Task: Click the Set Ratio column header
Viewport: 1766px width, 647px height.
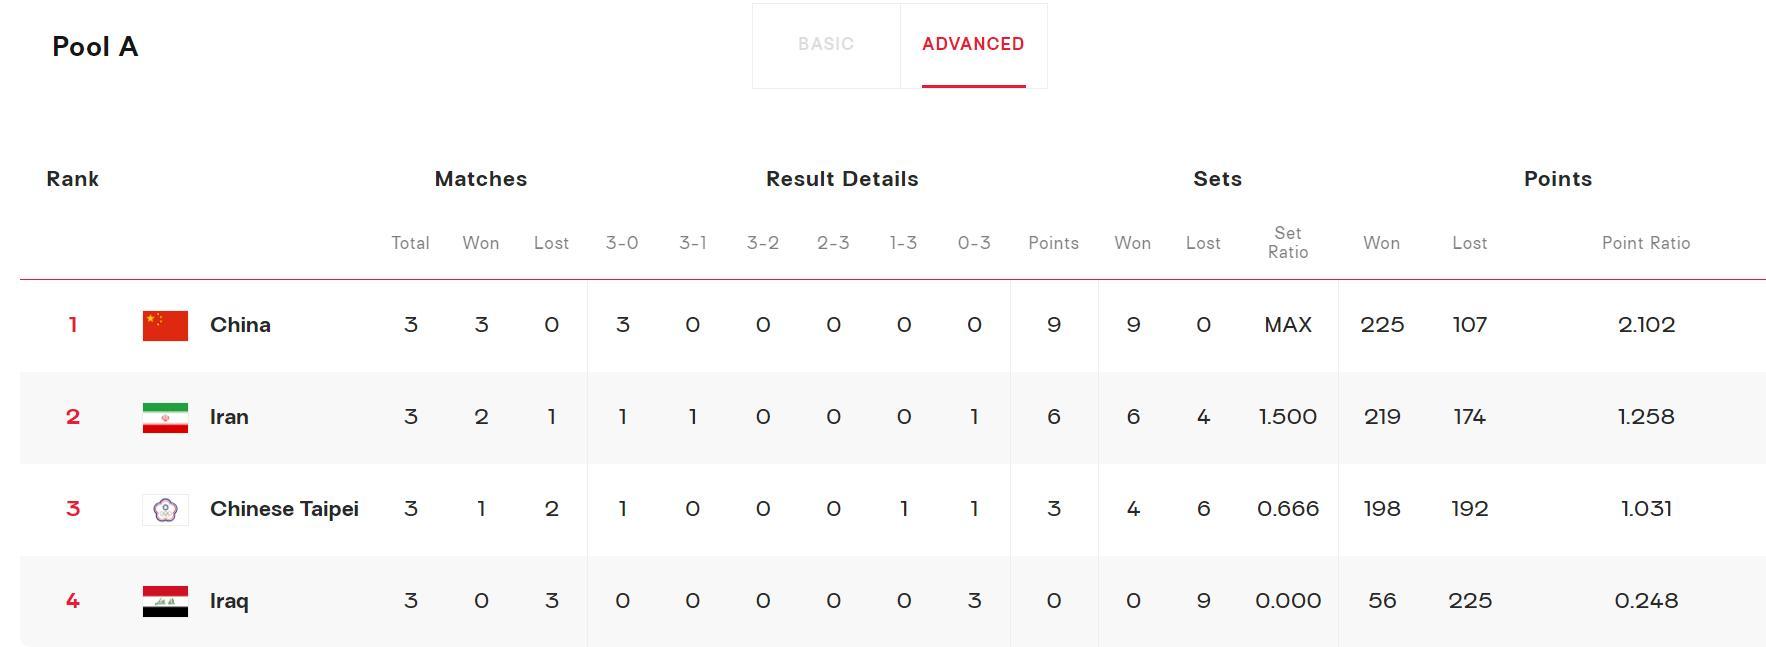Action: [x=1288, y=243]
